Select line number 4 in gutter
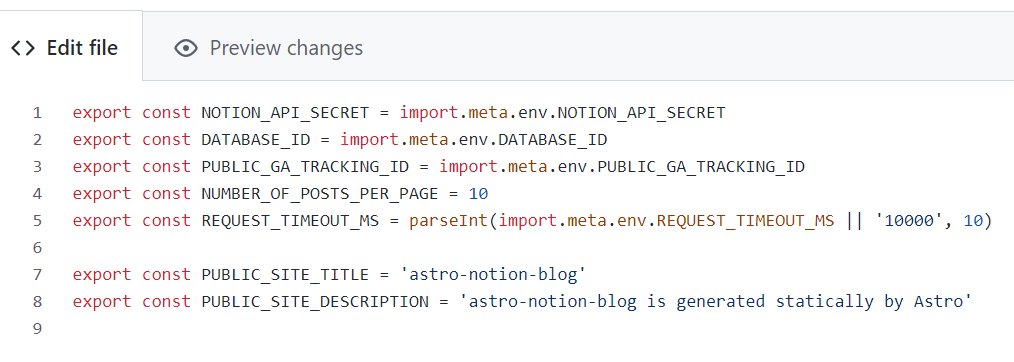Screen dimensions: 1014x362 [x=37, y=194]
